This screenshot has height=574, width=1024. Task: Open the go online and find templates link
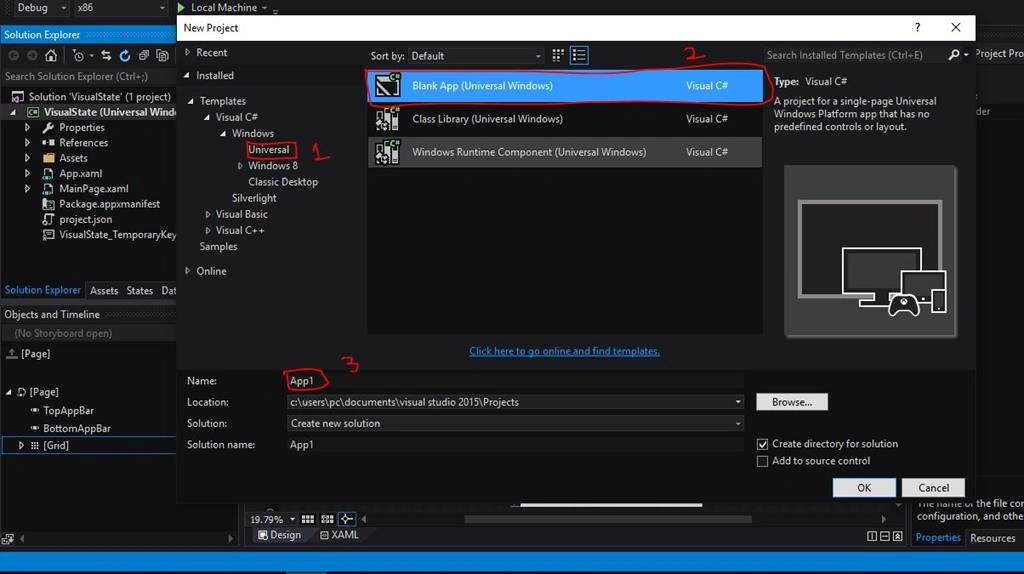[x=564, y=351]
